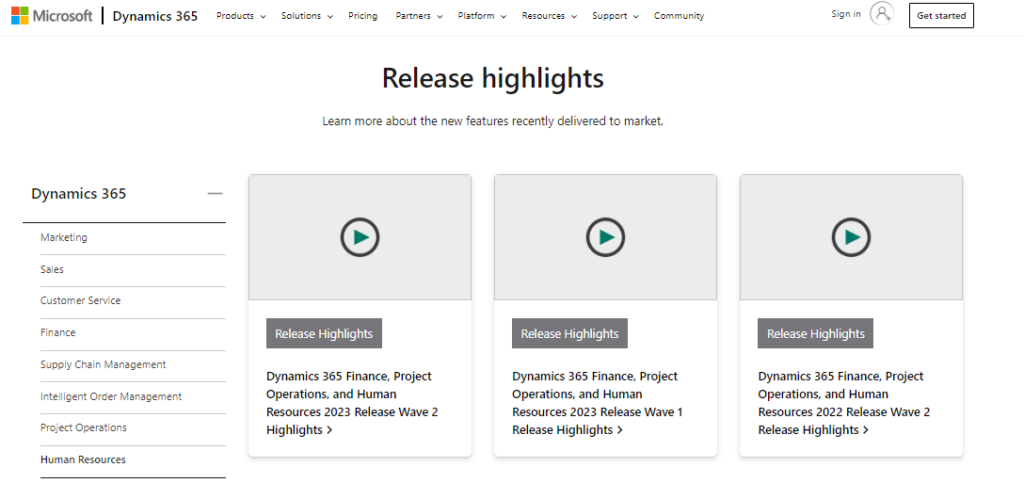Expand the Partners menu
1024x483 pixels.
coord(419,16)
